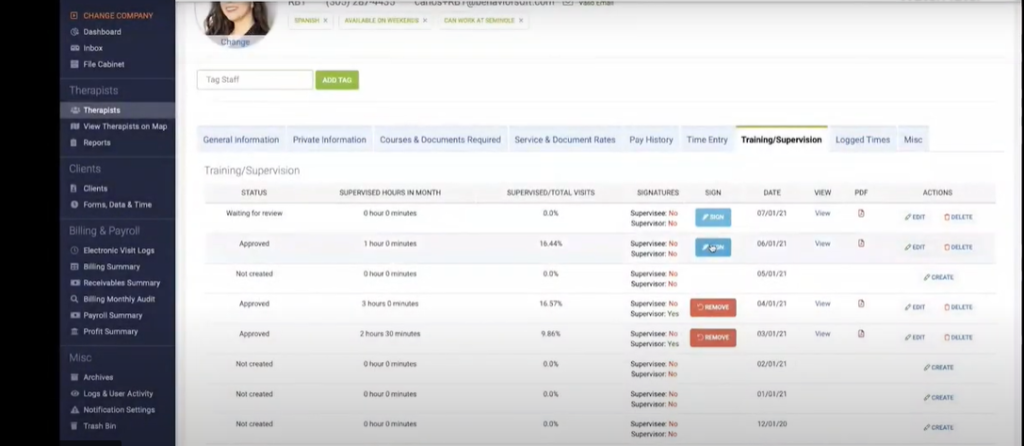
Task: Delete the 06/01/21 supervision entry
Action: [958, 247]
